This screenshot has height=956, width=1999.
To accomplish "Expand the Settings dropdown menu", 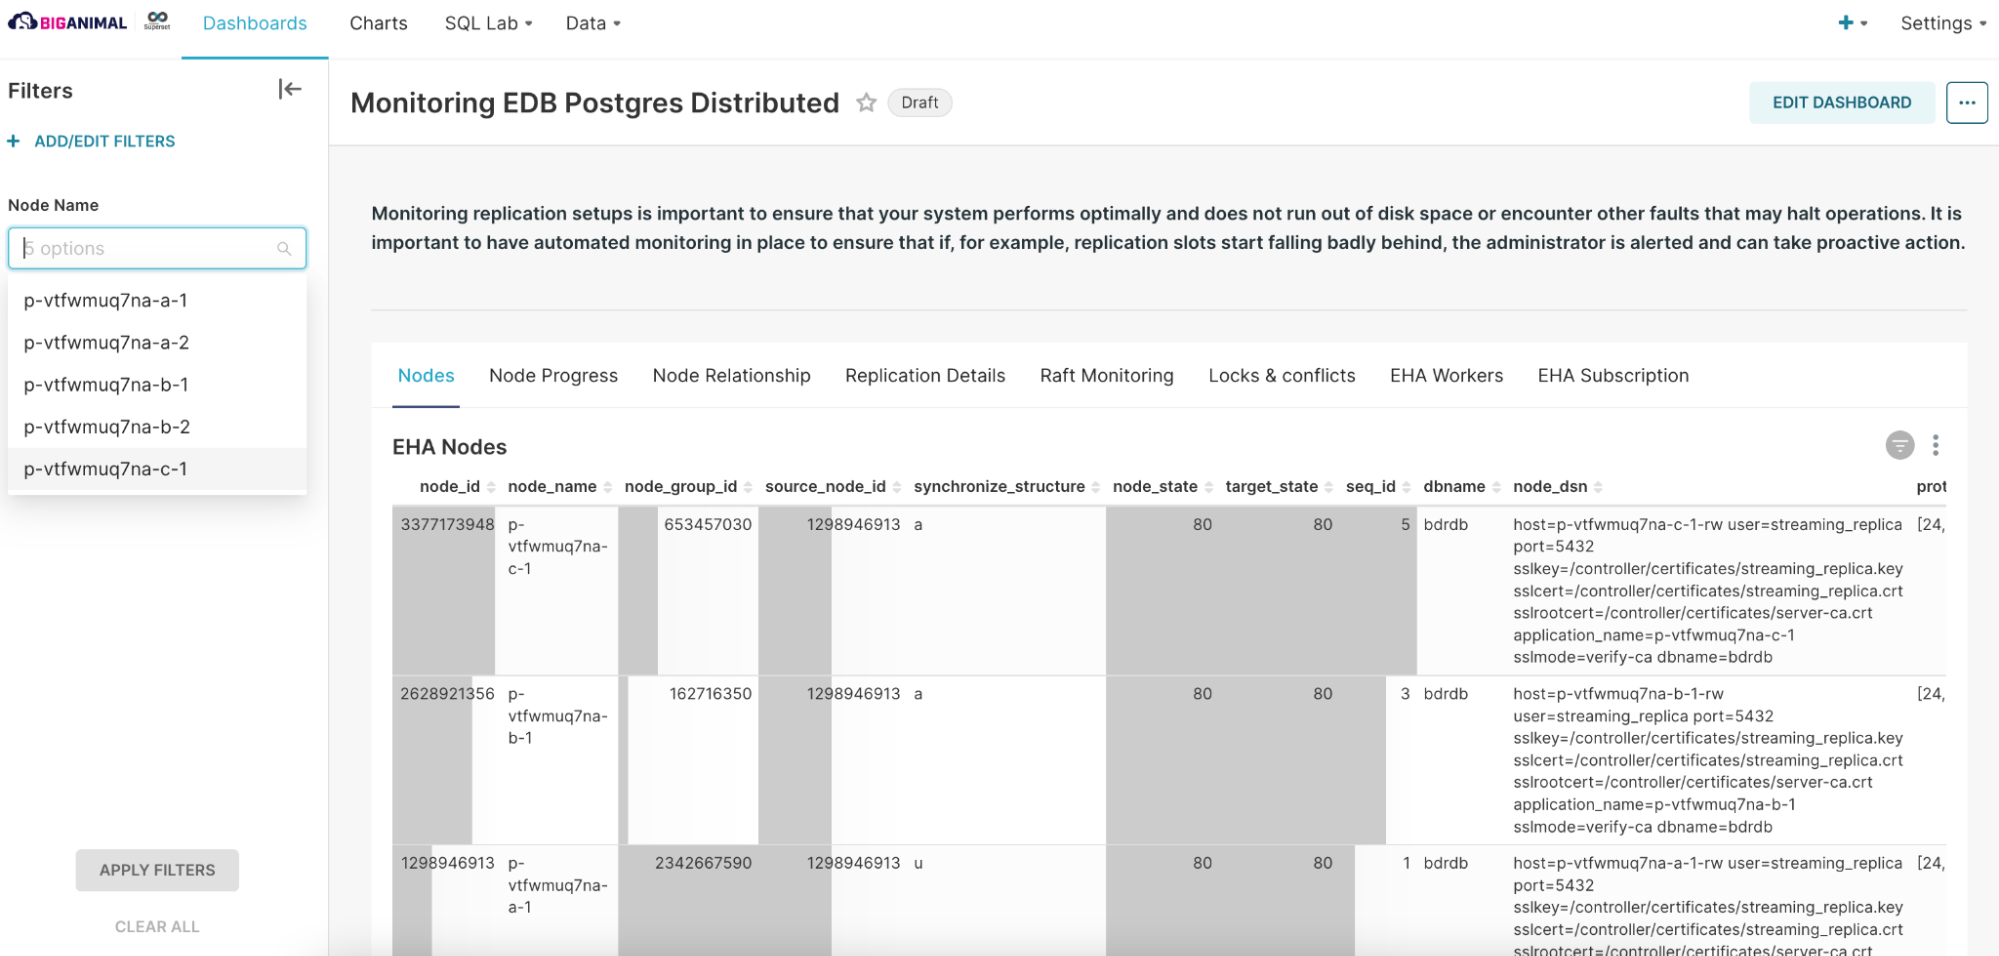I will pyautogui.click(x=1942, y=23).
